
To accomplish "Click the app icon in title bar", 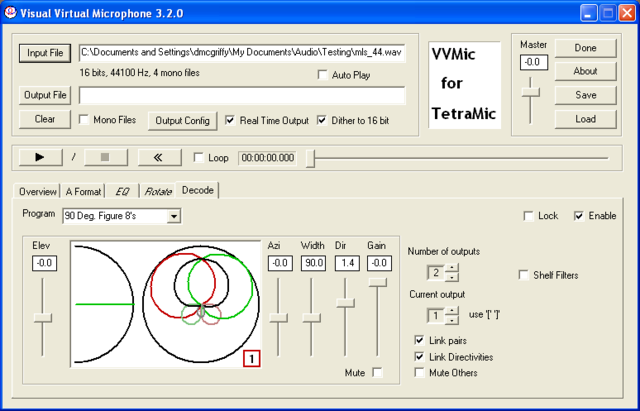I will click(10, 13).
